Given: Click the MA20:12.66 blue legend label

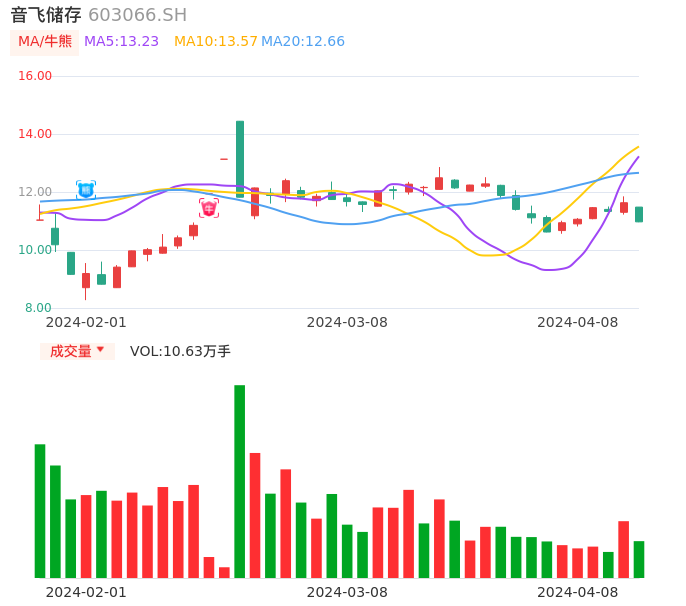Looking at the screenshot, I should point(303,42).
